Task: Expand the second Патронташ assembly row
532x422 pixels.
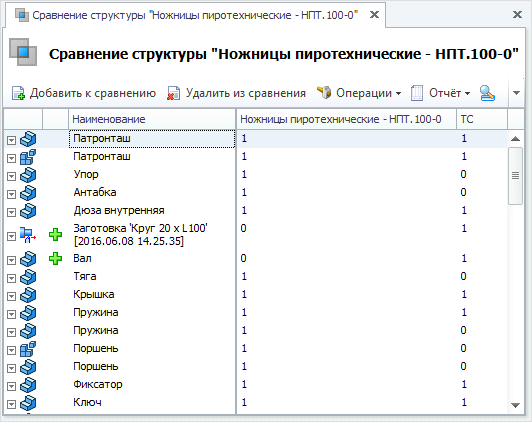Action: click(12, 158)
